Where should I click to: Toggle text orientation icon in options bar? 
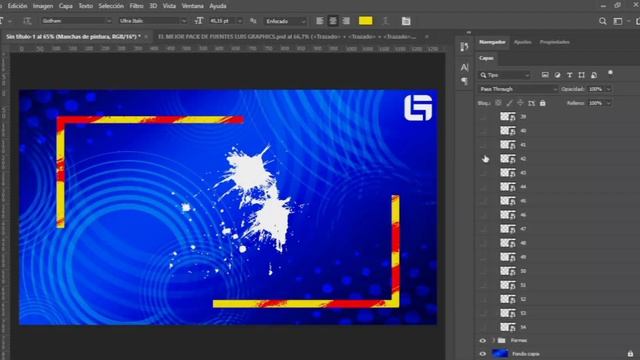pyautogui.click(x=27, y=21)
